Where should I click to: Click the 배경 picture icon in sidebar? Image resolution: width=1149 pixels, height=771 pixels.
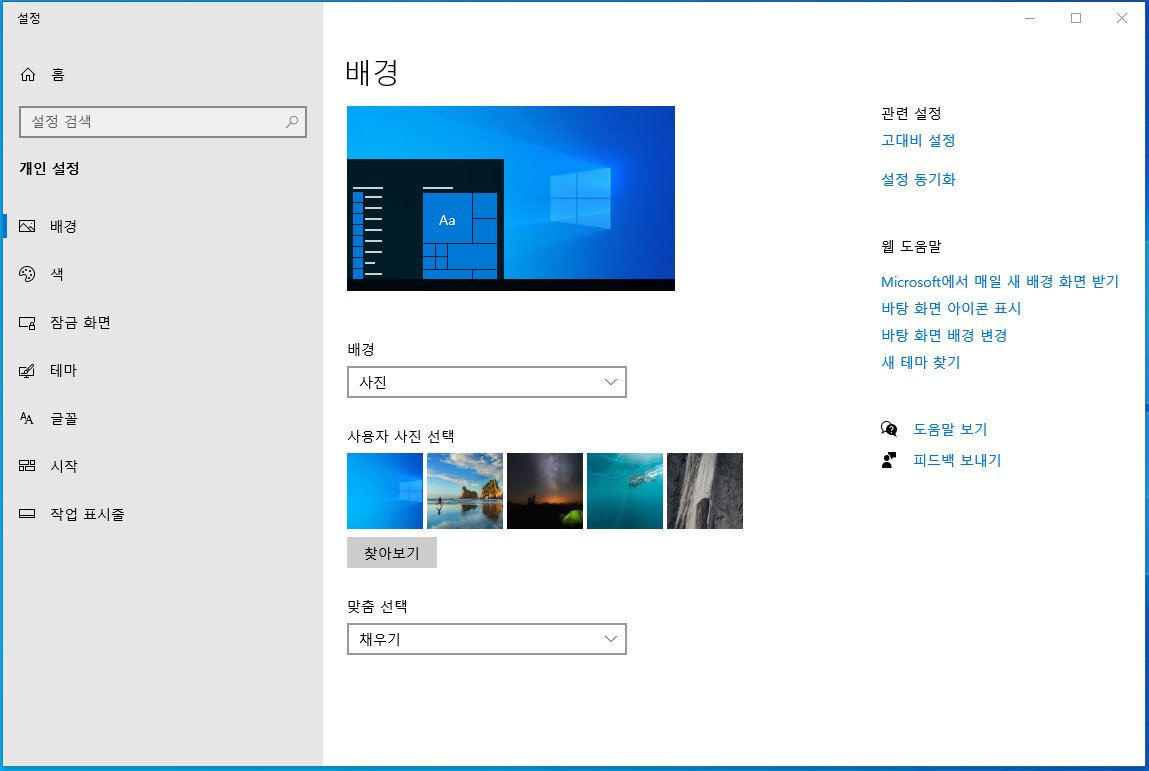[x=27, y=226]
